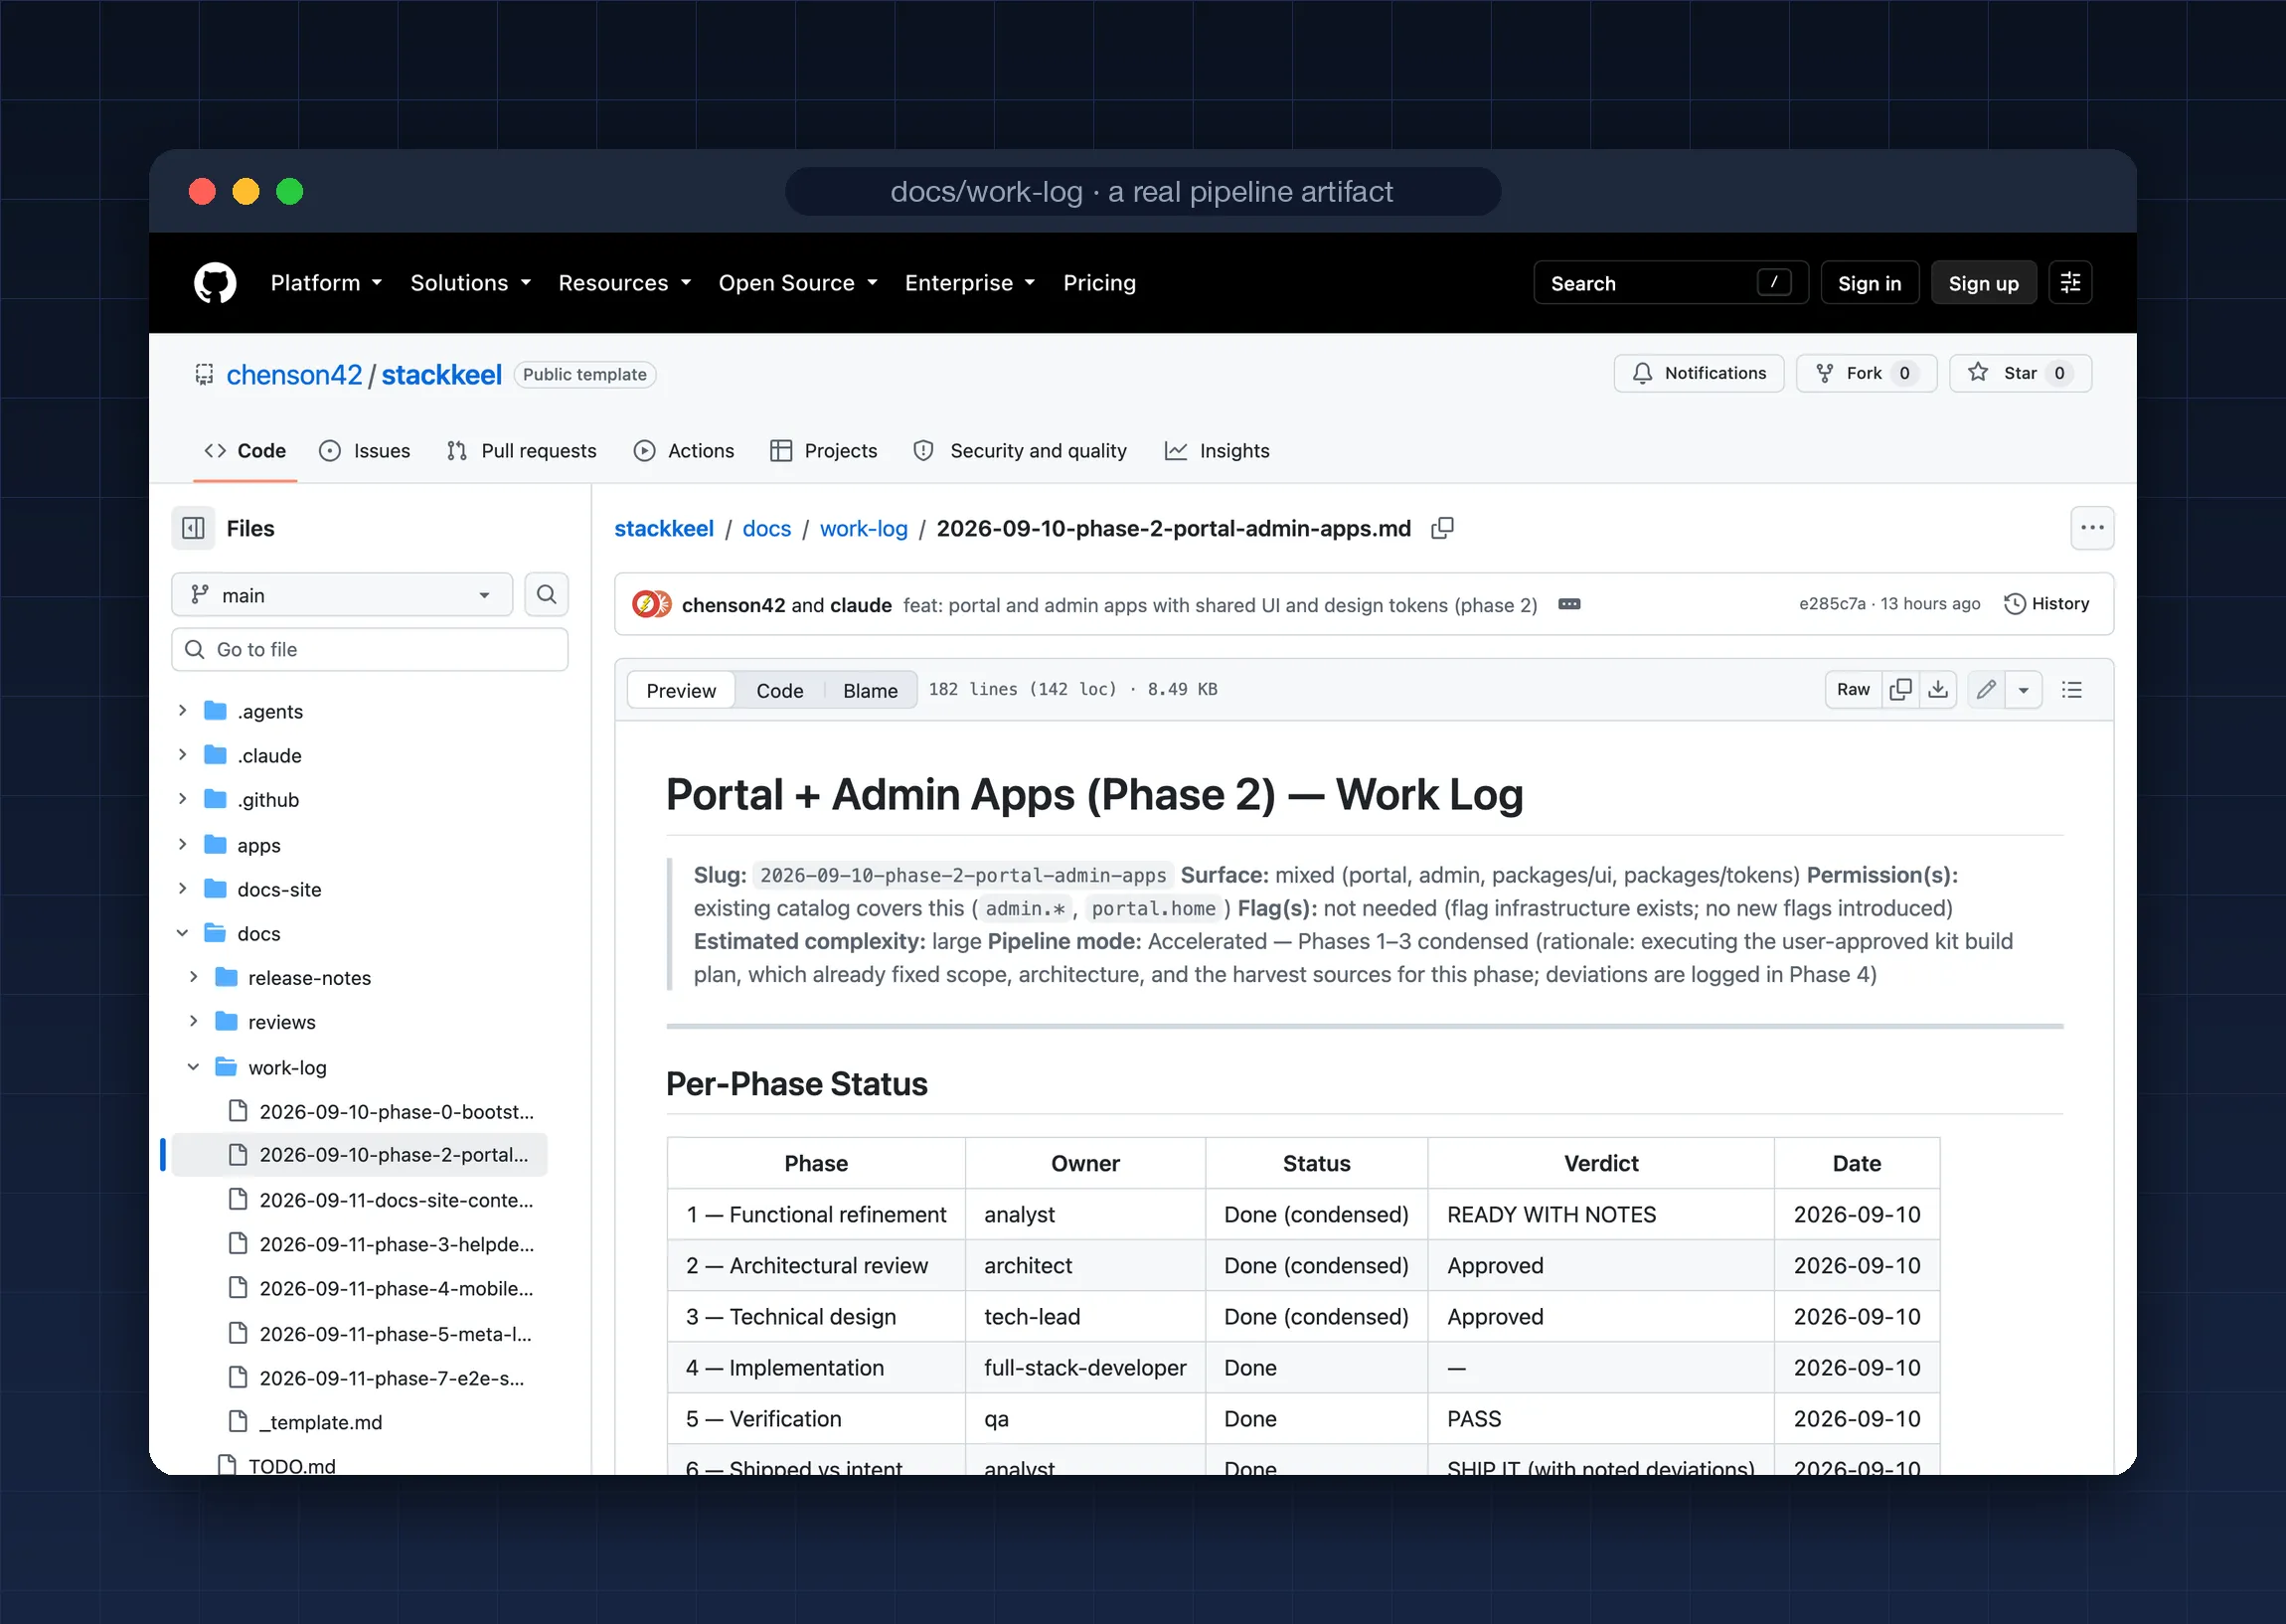Click the Go to file input
The image size is (2286, 1624).
370,649
